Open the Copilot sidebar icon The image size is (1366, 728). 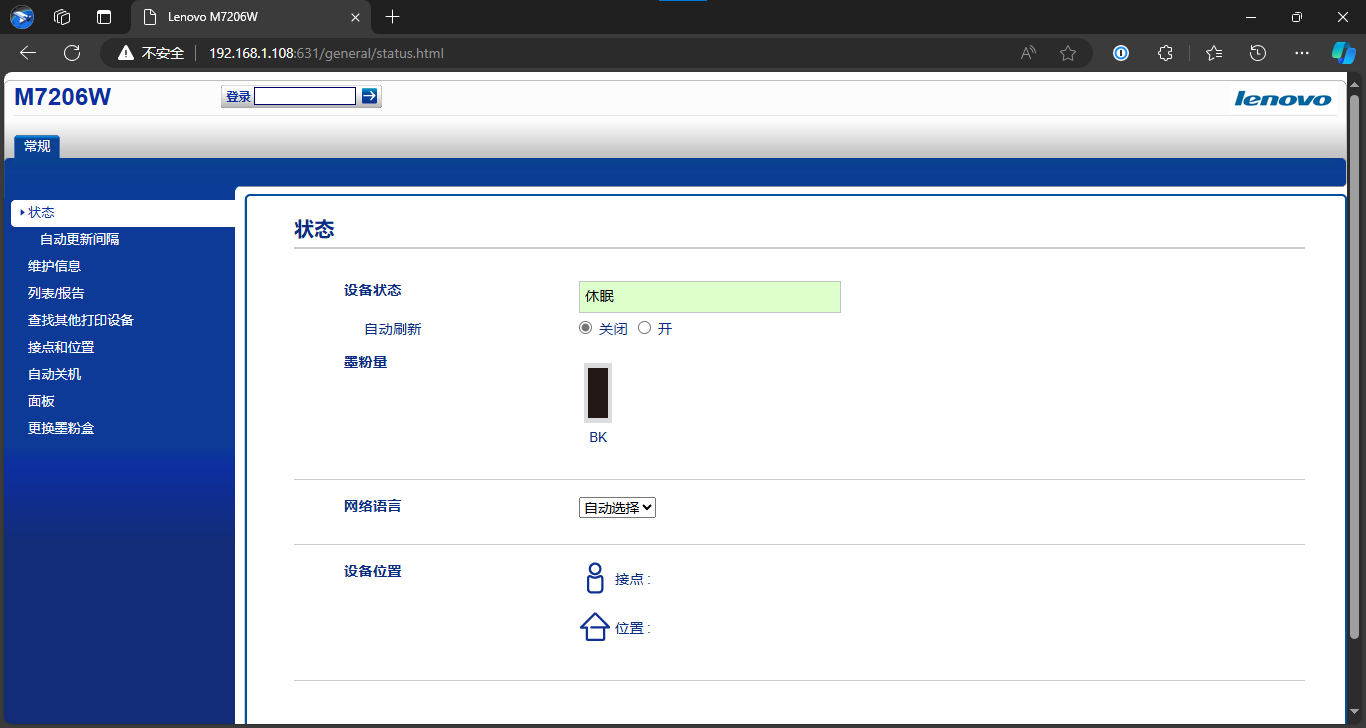[1343, 53]
